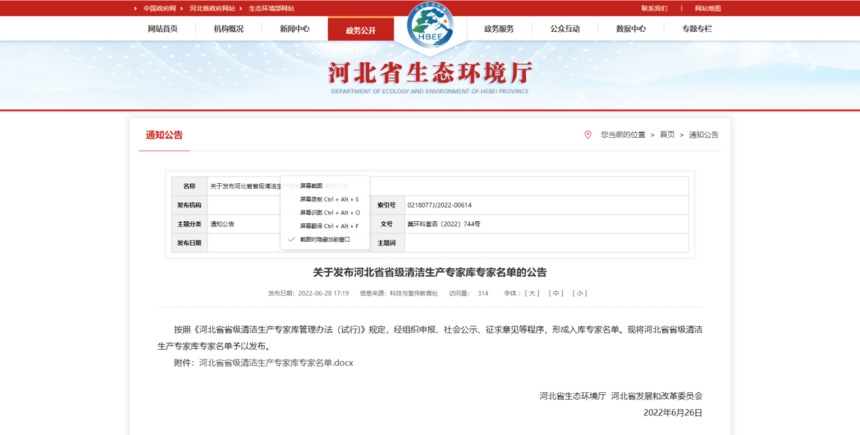Download 河北省省级清洁生产专家库专家名单.docx attachment

pyautogui.click(x=276, y=363)
